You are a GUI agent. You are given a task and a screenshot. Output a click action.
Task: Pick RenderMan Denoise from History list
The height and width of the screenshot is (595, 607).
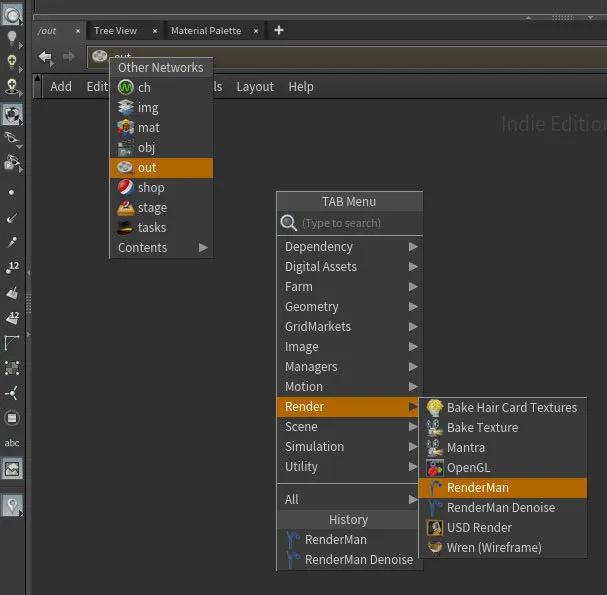(349, 560)
